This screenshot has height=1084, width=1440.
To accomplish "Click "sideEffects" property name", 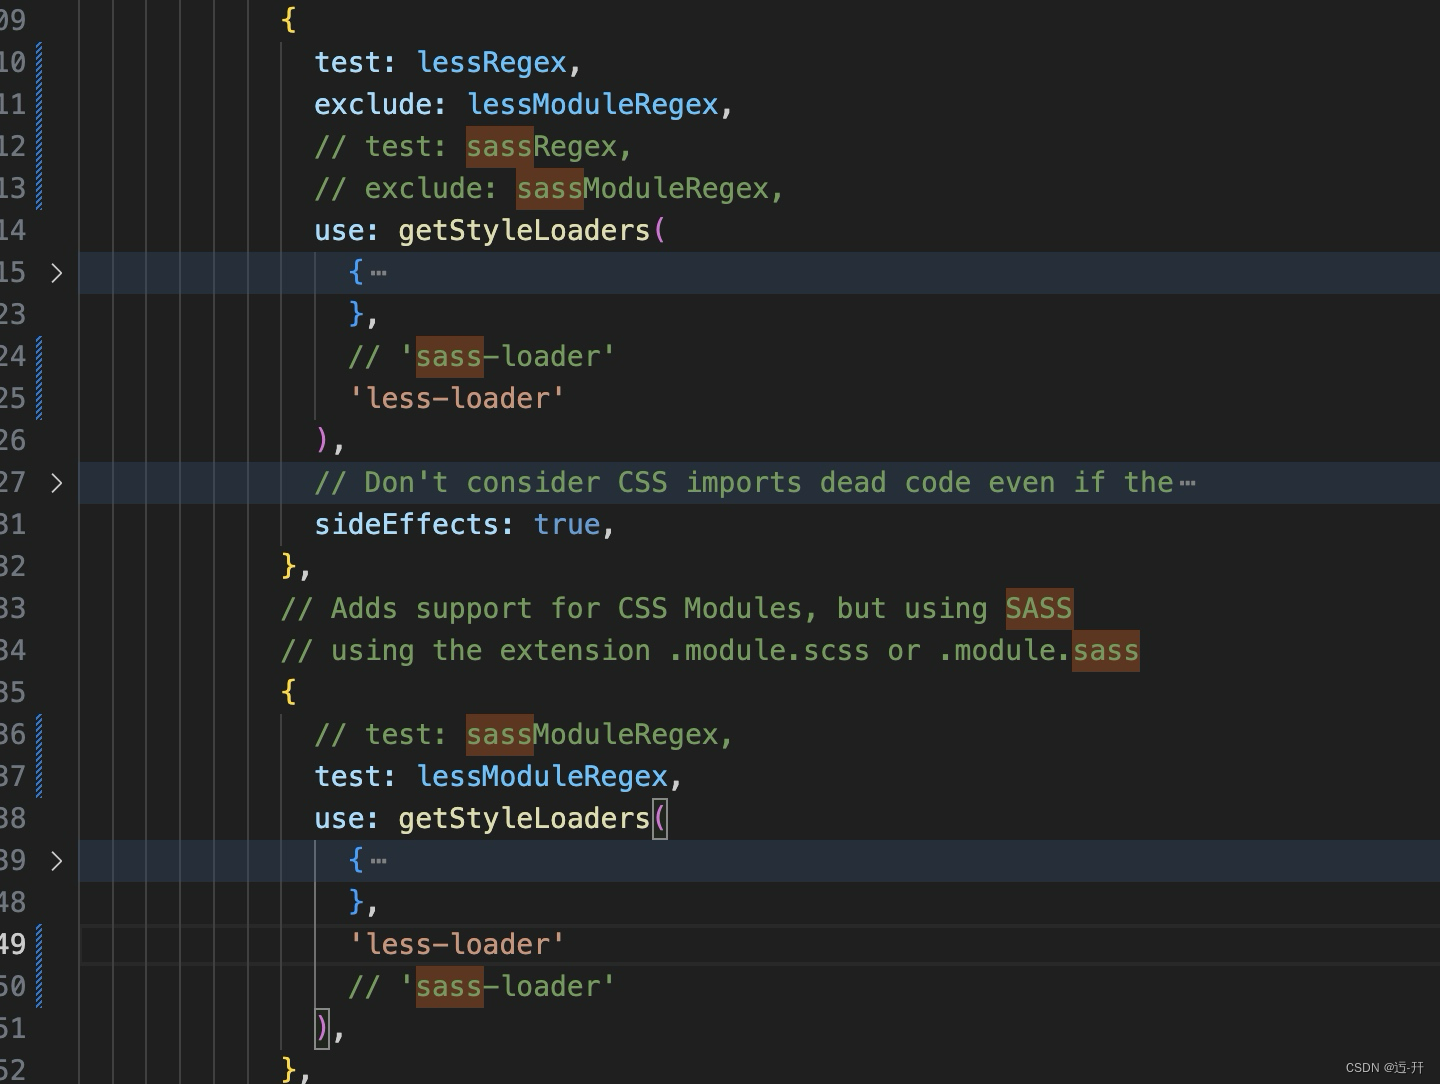I will (407, 524).
